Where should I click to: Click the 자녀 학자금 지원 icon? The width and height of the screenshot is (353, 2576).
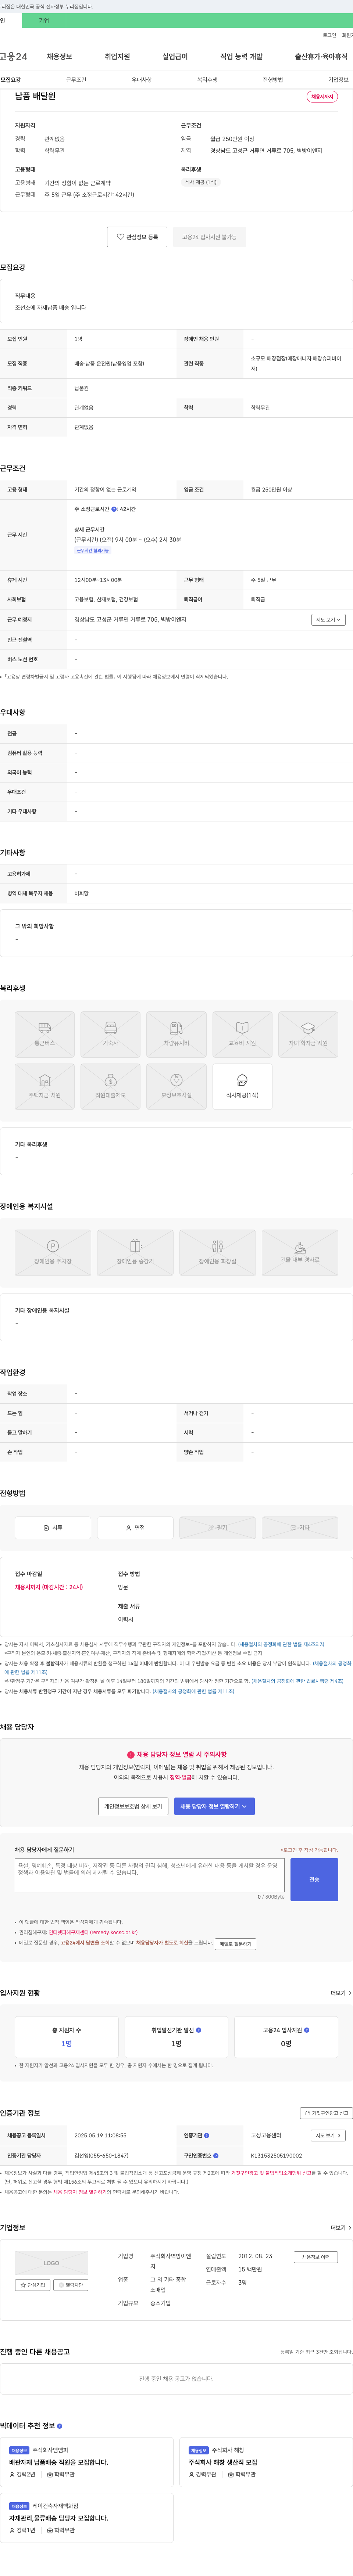tap(308, 1034)
